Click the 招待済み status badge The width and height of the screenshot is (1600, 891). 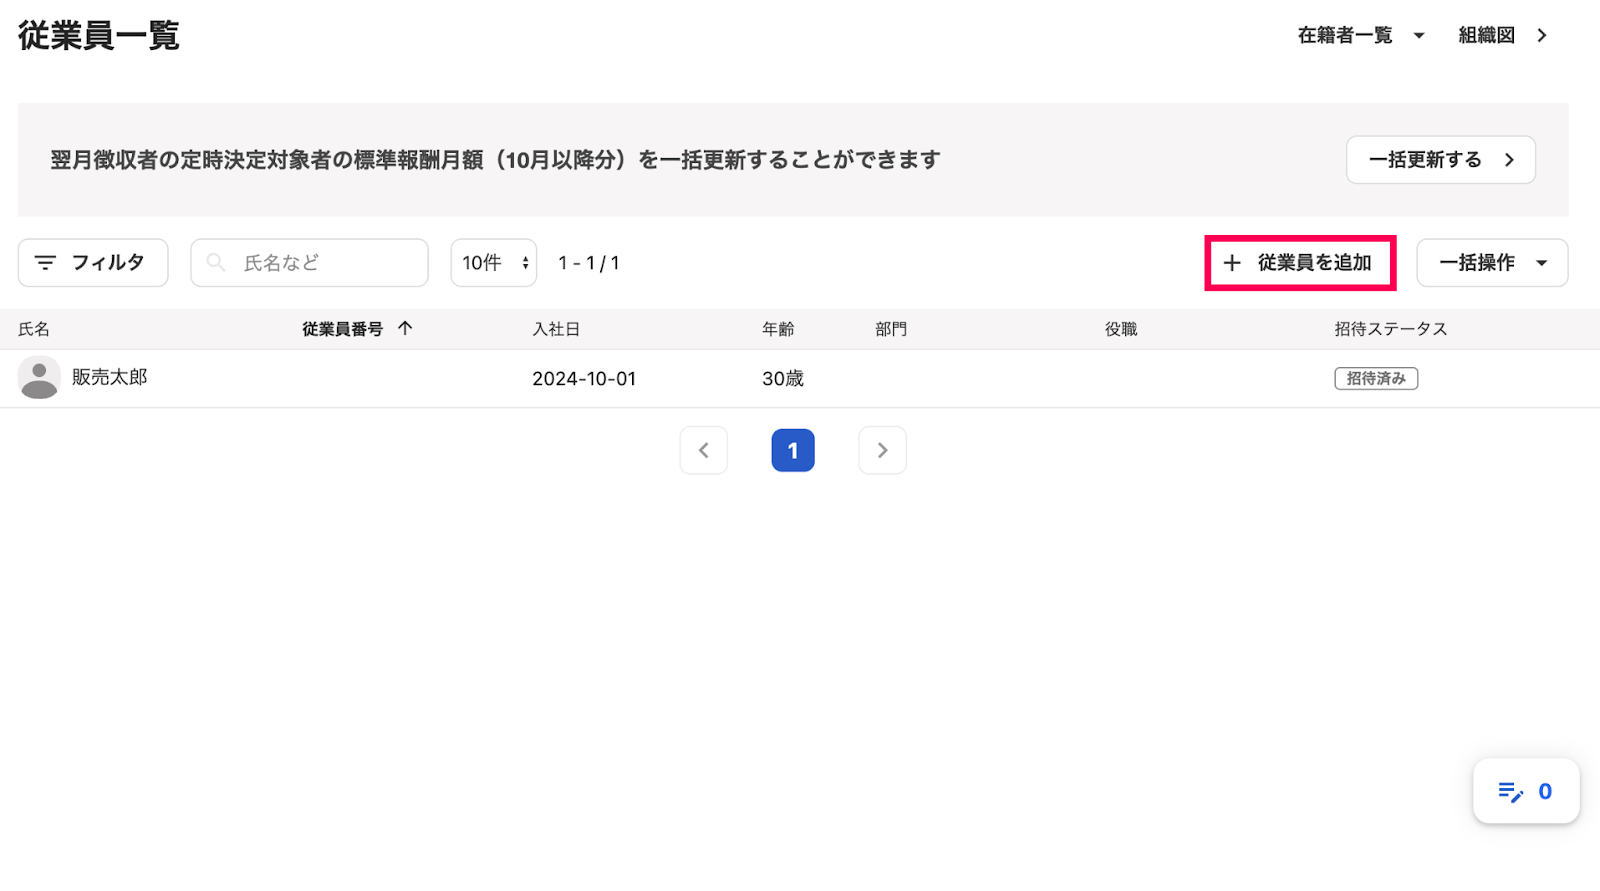[x=1375, y=378]
